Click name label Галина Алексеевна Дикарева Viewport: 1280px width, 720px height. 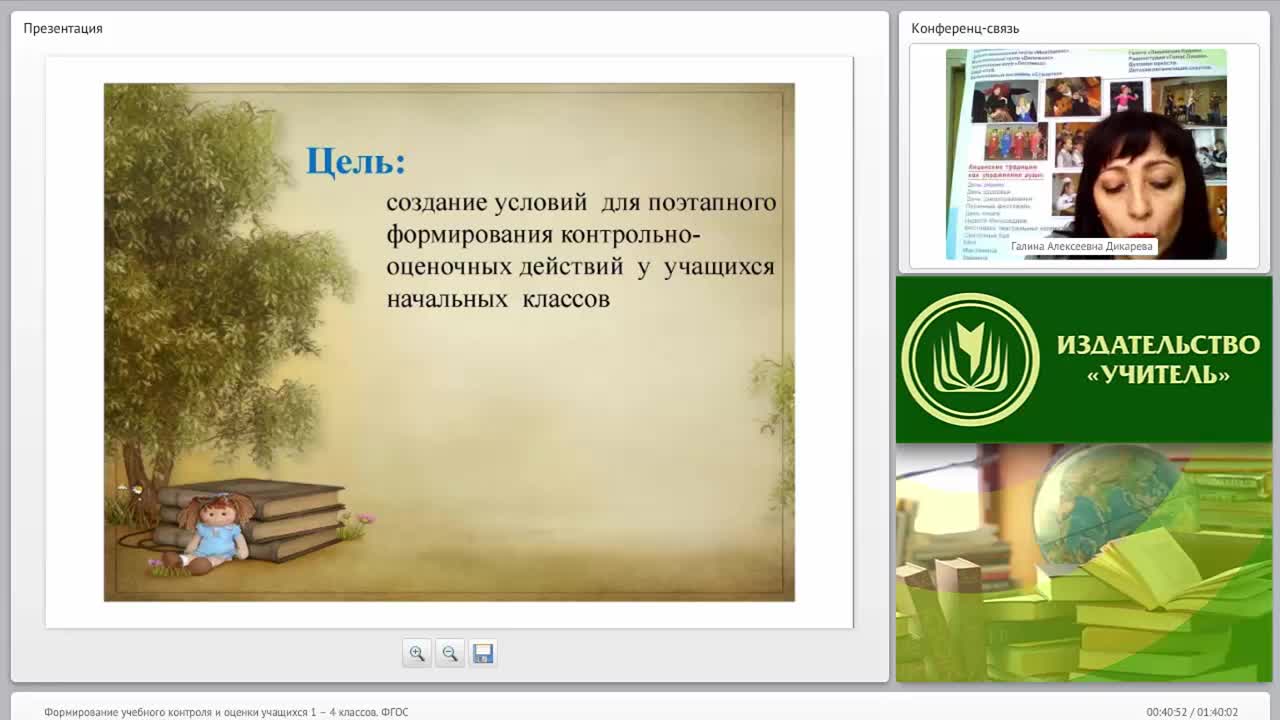1082,246
